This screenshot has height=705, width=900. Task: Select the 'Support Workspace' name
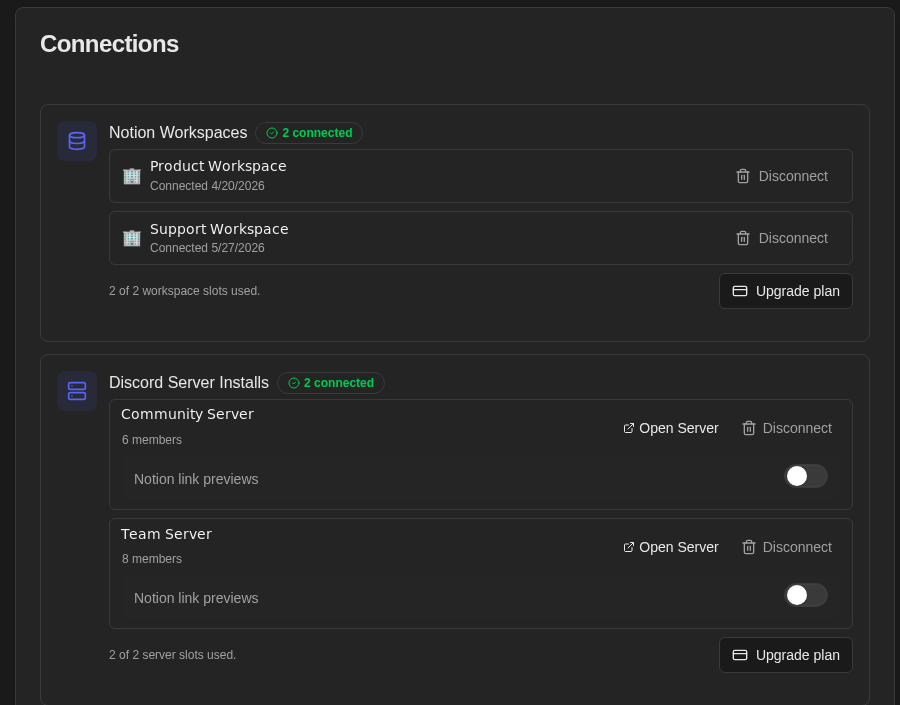coord(219,228)
